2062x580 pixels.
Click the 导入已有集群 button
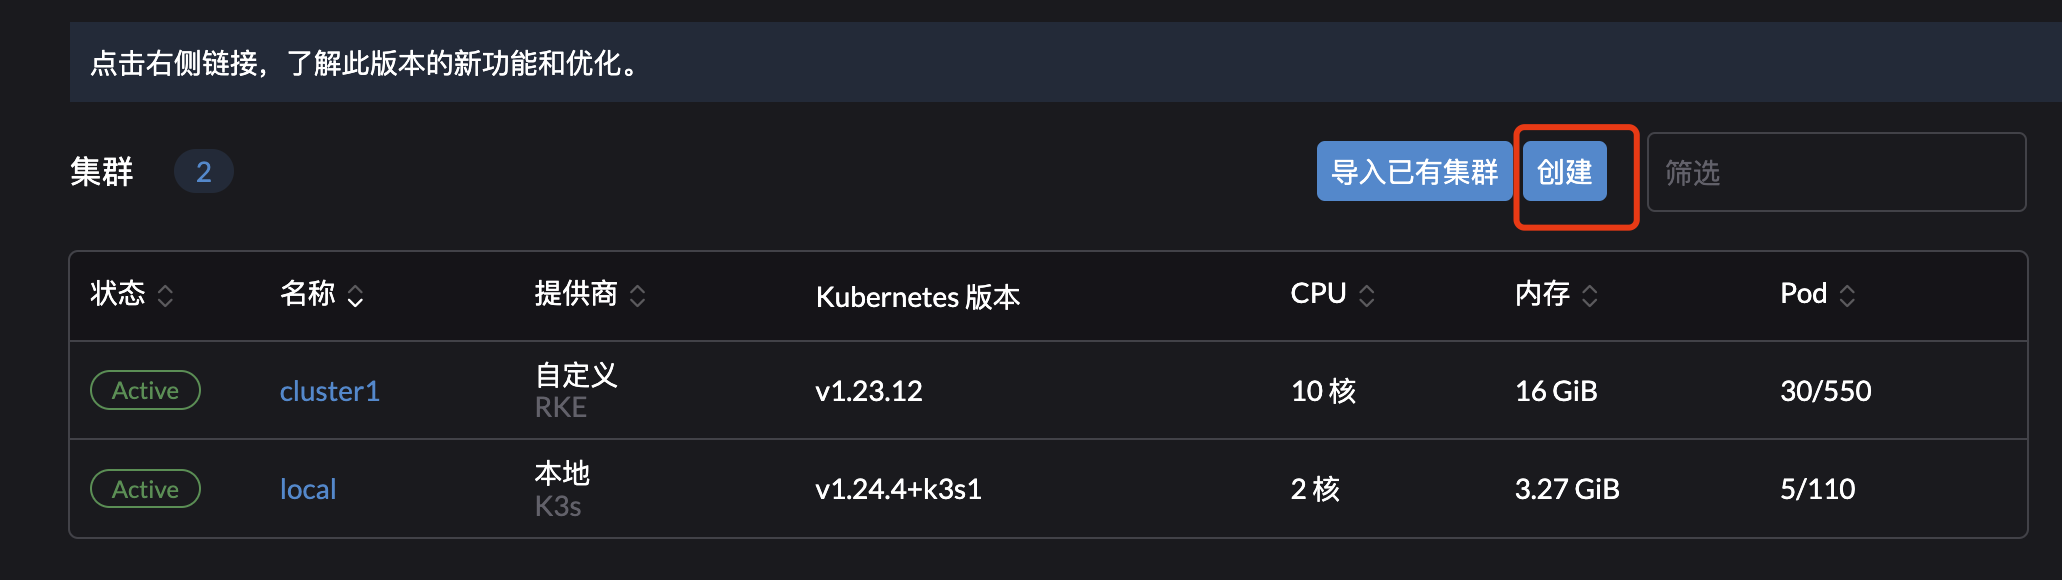tap(1414, 172)
